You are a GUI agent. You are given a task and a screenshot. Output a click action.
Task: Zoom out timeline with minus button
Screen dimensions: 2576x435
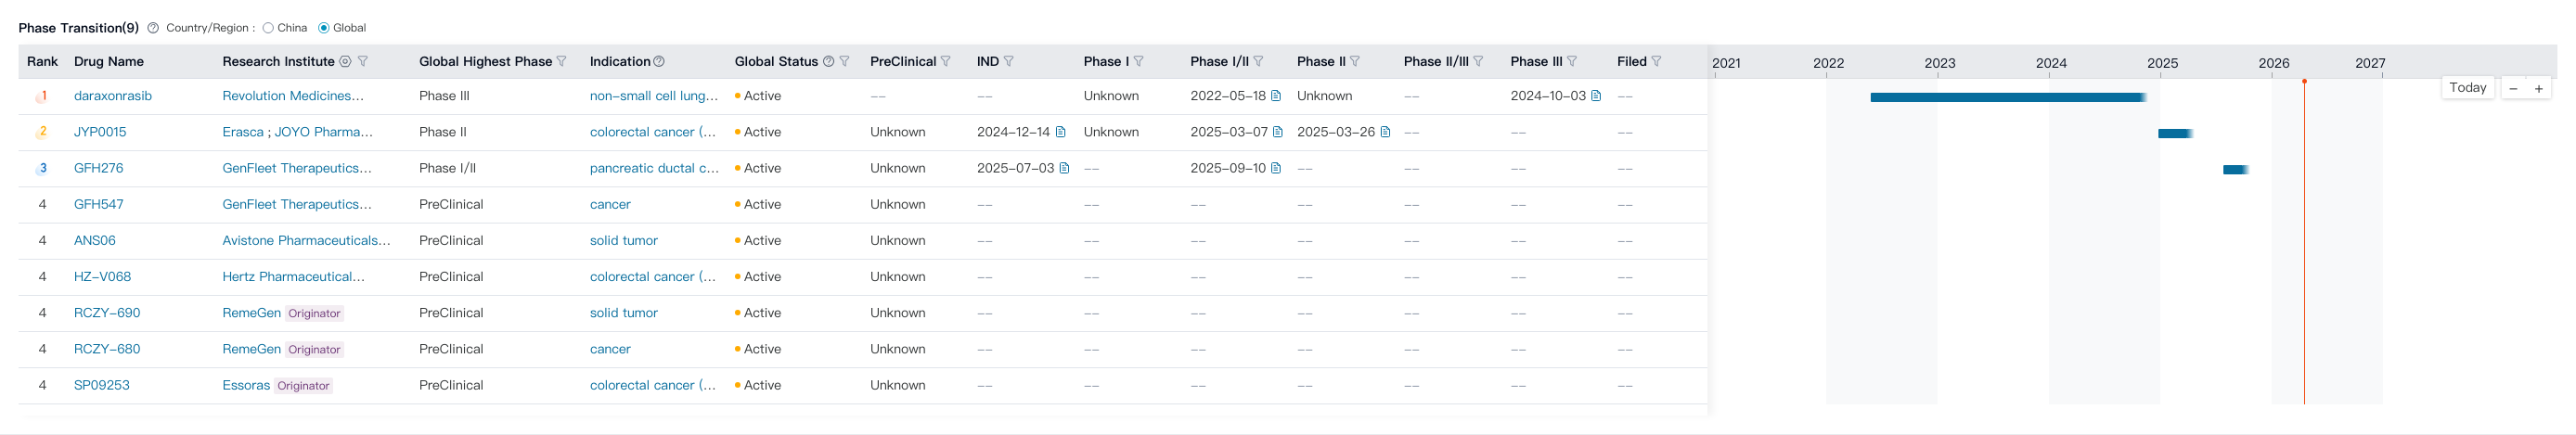(2513, 89)
